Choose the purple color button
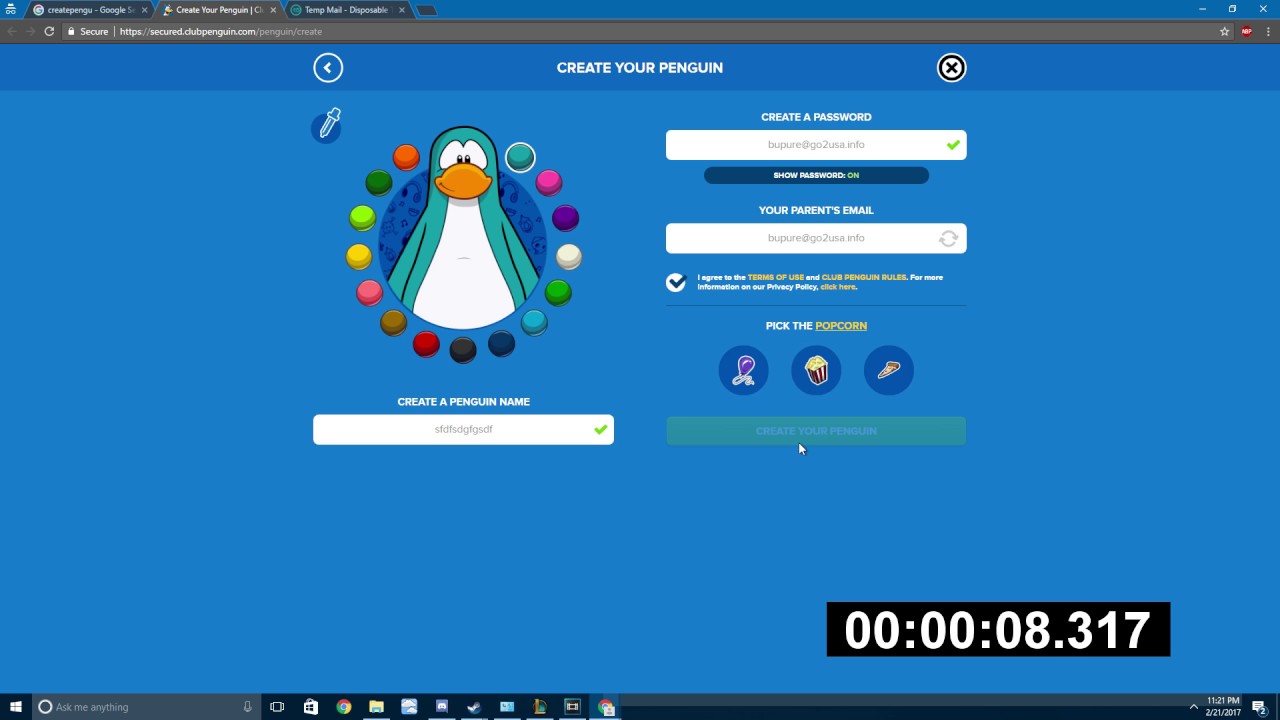The image size is (1280, 720). pos(565,217)
